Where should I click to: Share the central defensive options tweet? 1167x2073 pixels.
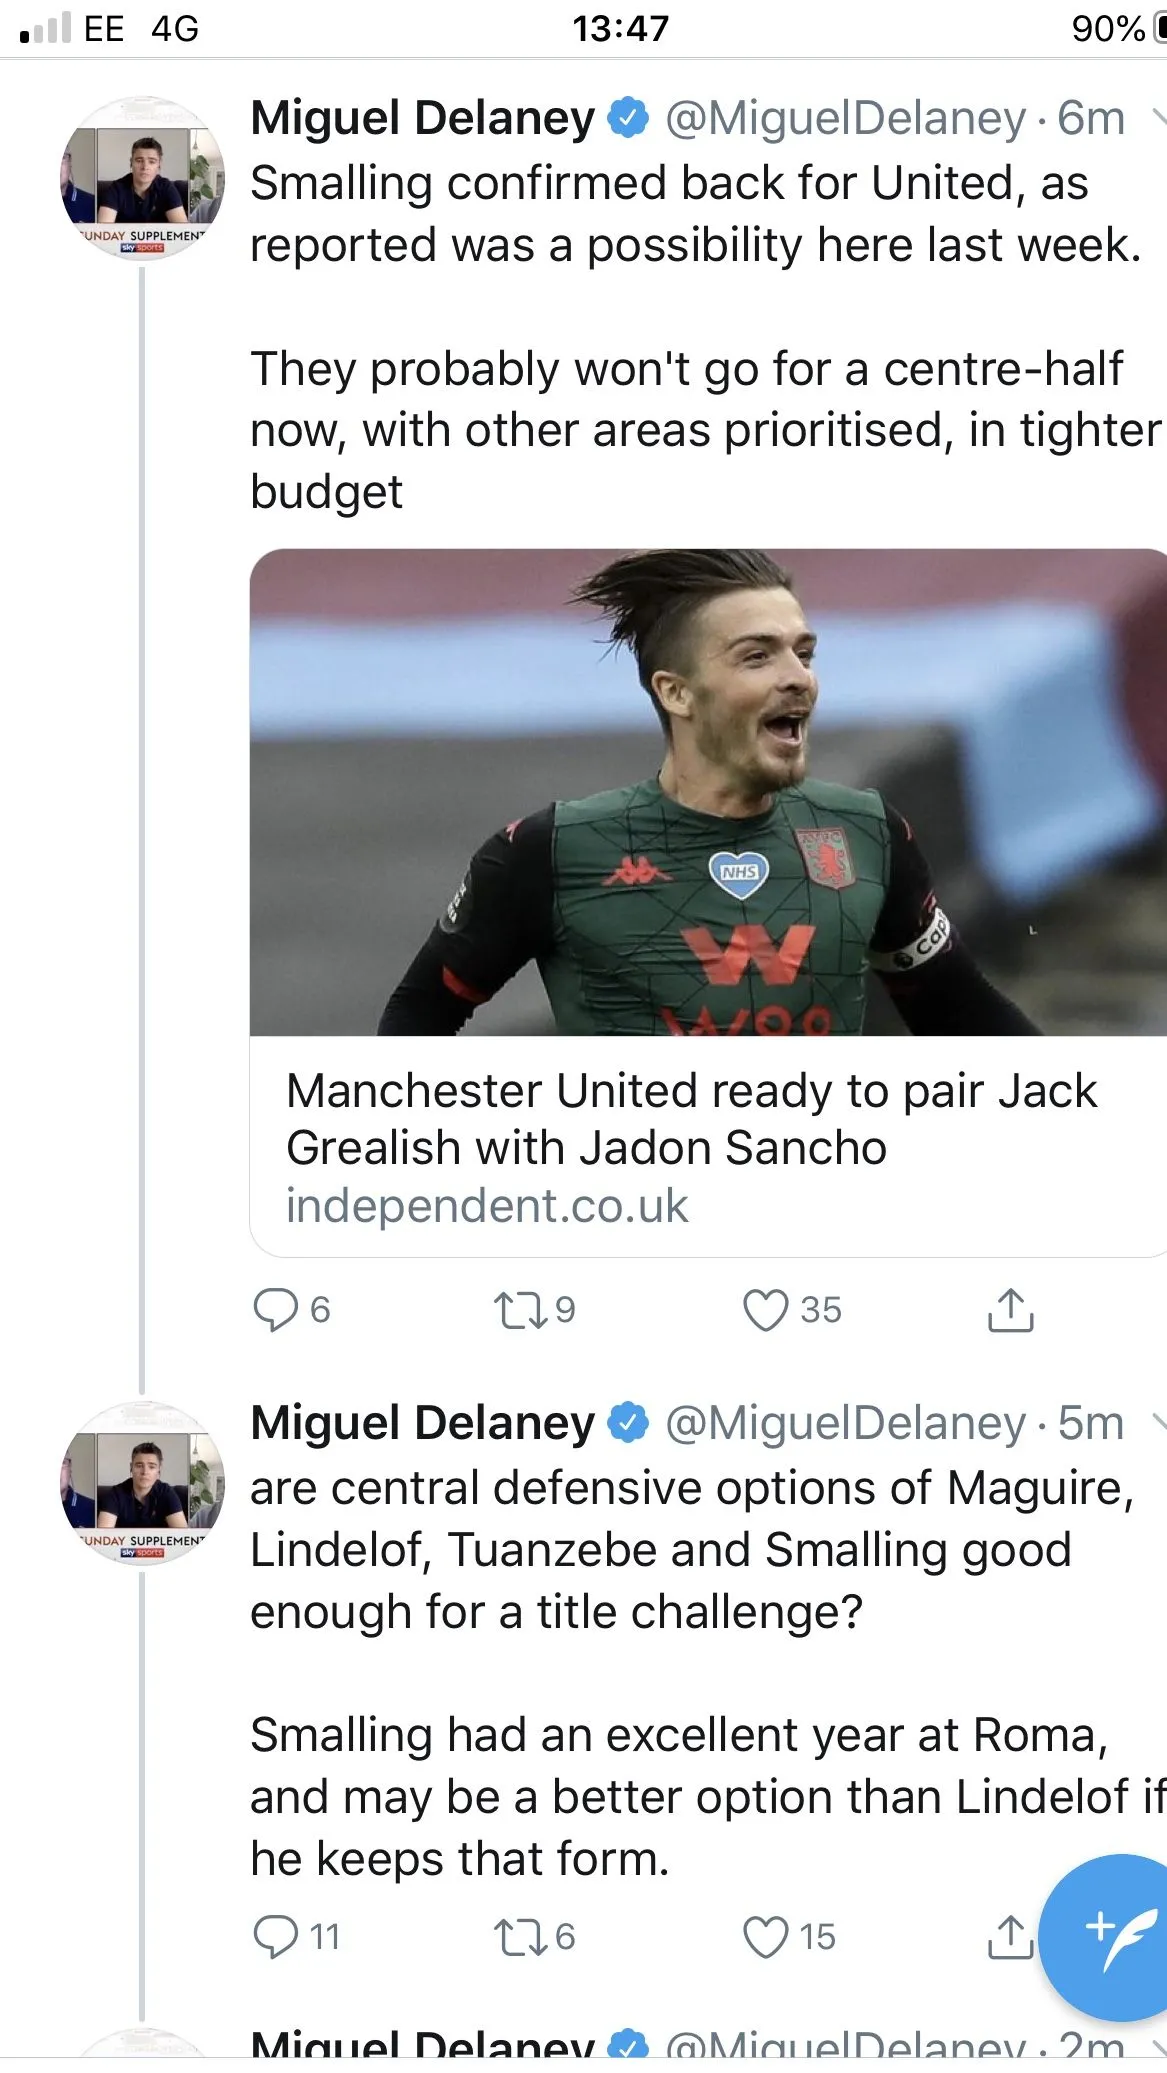pos(1010,1937)
